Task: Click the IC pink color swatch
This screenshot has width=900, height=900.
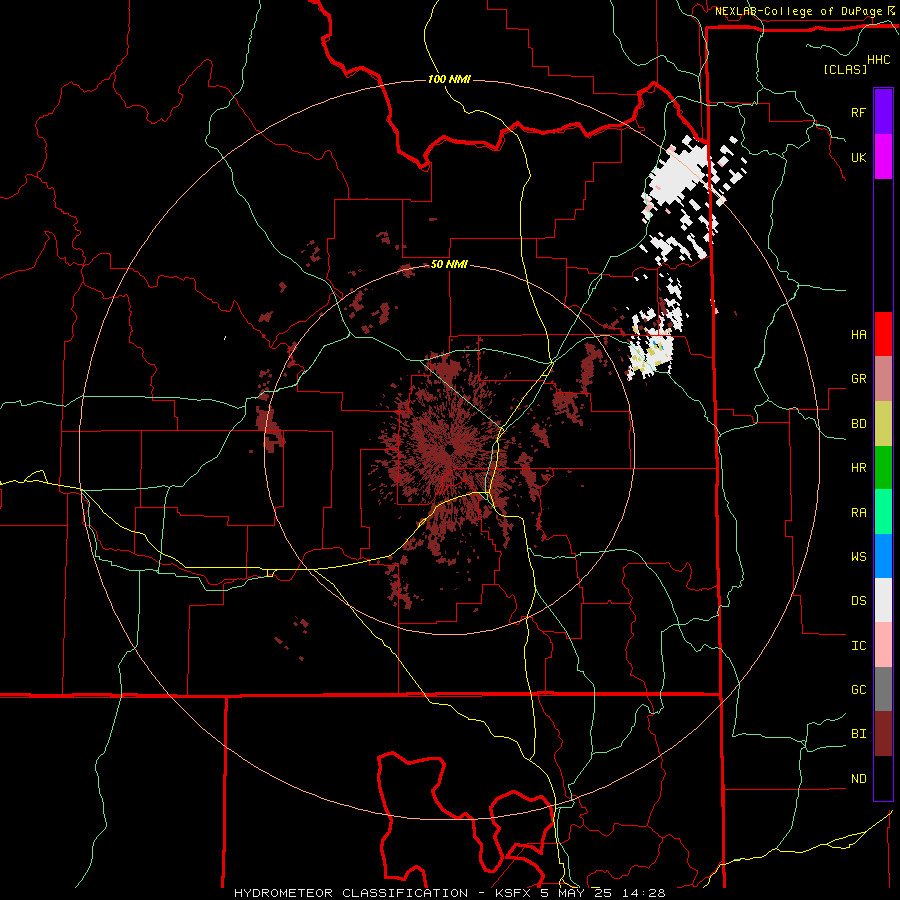Action: [x=883, y=645]
